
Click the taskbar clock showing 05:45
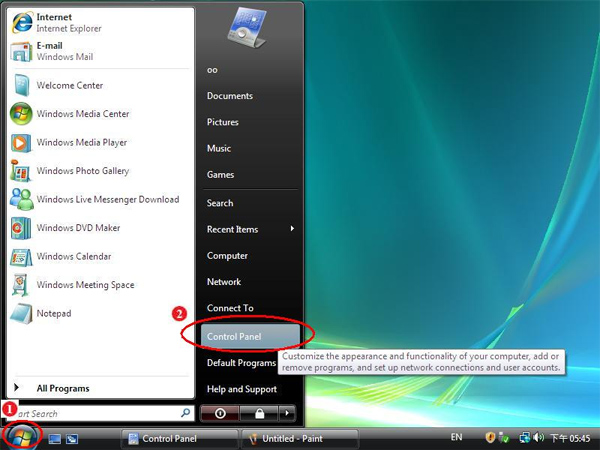tap(570, 438)
